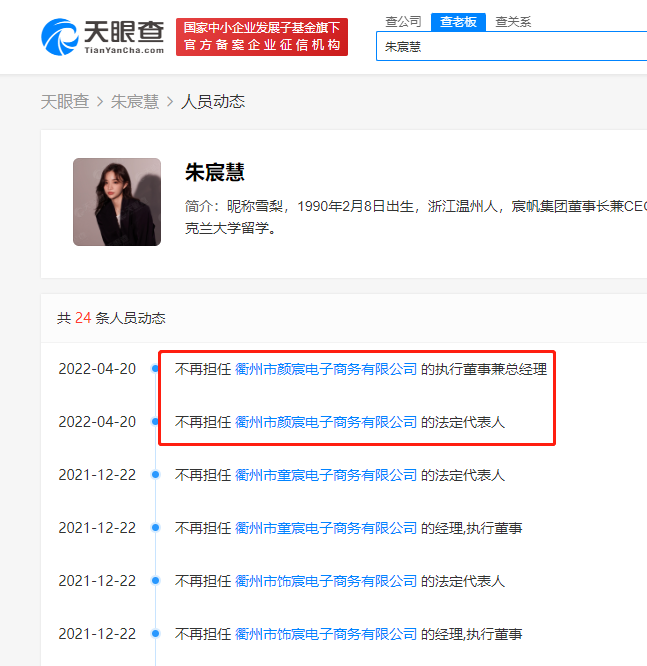Open 衢州市童宸电子商务有限公司 in the 经理,执行董事 row
This screenshot has width=647, height=666.
(326, 528)
